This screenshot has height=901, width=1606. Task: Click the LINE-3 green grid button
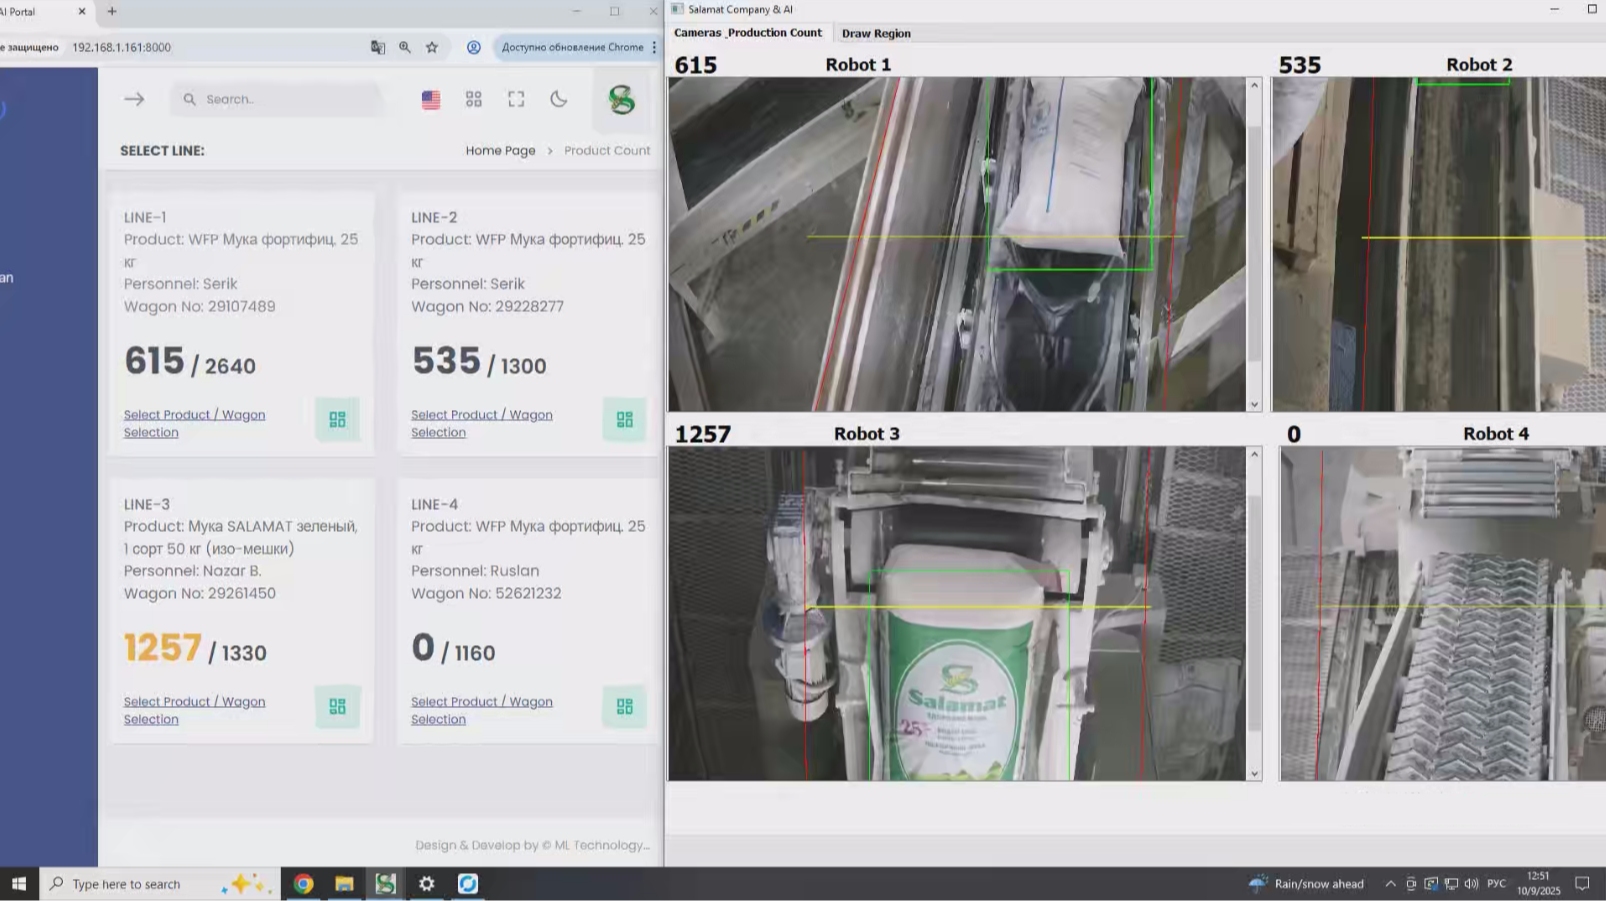point(337,707)
